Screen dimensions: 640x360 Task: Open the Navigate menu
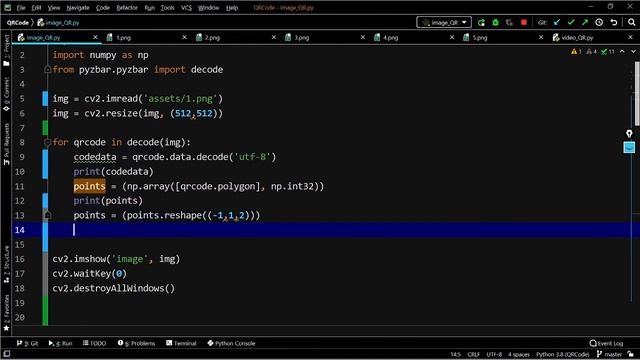pyautogui.click(x=78, y=8)
